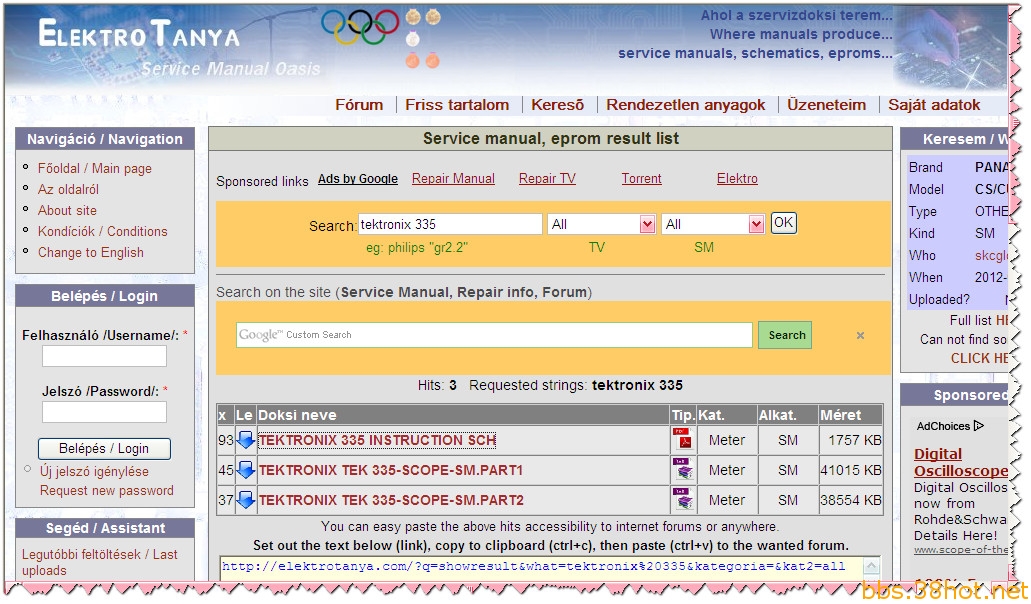Open Legutóbbi feltöltések / Last uploads link
Viewport: 1031px width, 604px height.
[x=99, y=563]
